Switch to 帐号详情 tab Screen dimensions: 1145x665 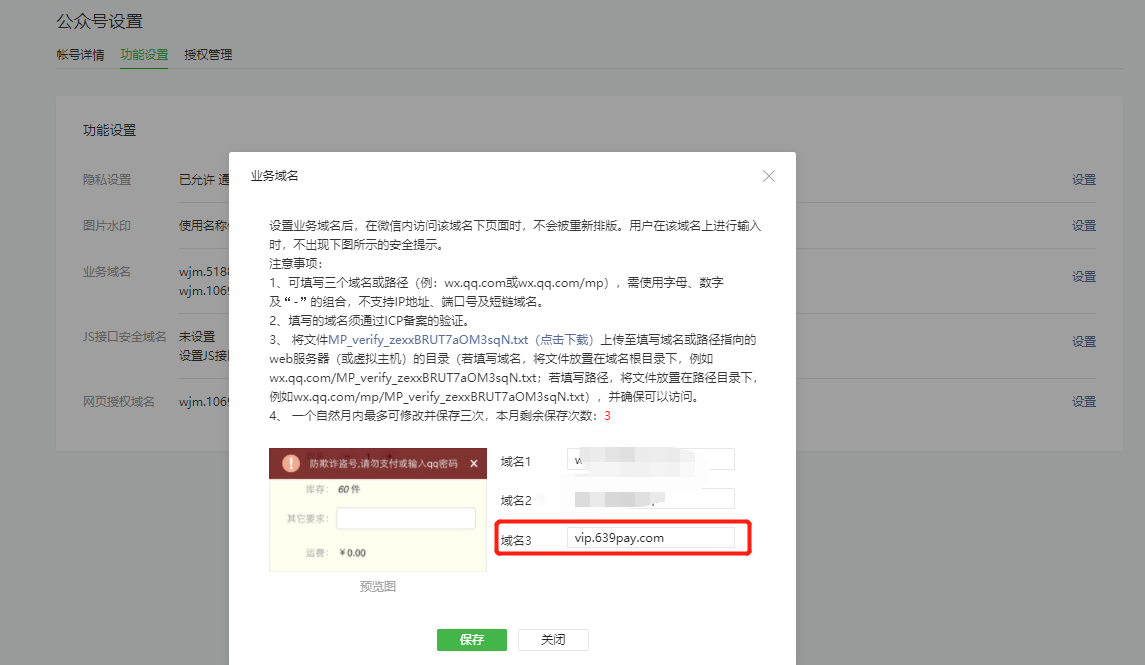(x=80, y=55)
